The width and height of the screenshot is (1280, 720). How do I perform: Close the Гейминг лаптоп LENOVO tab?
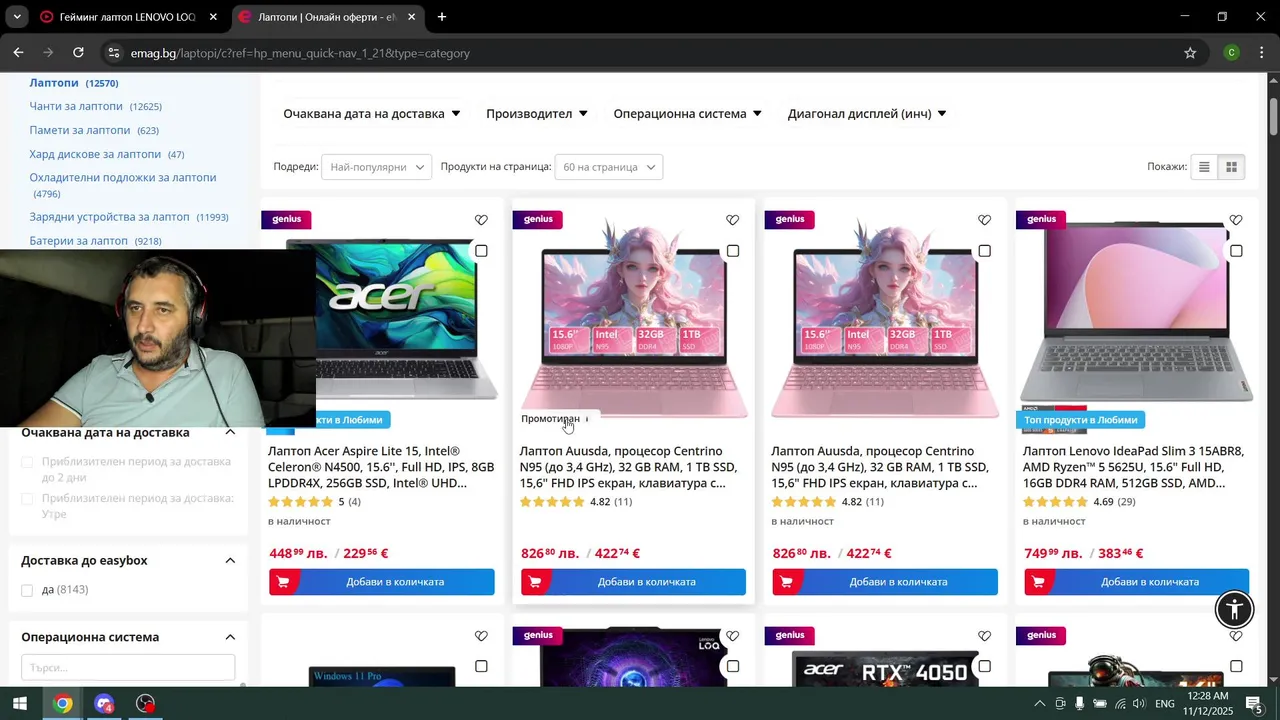point(213,17)
